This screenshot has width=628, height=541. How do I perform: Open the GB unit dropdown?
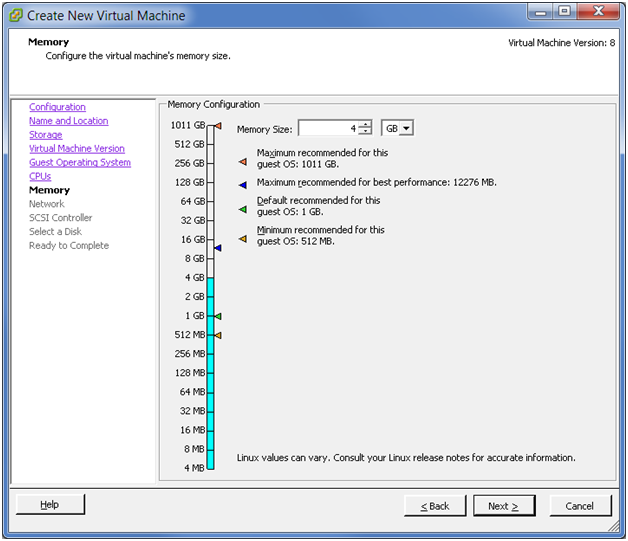click(407, 129)
